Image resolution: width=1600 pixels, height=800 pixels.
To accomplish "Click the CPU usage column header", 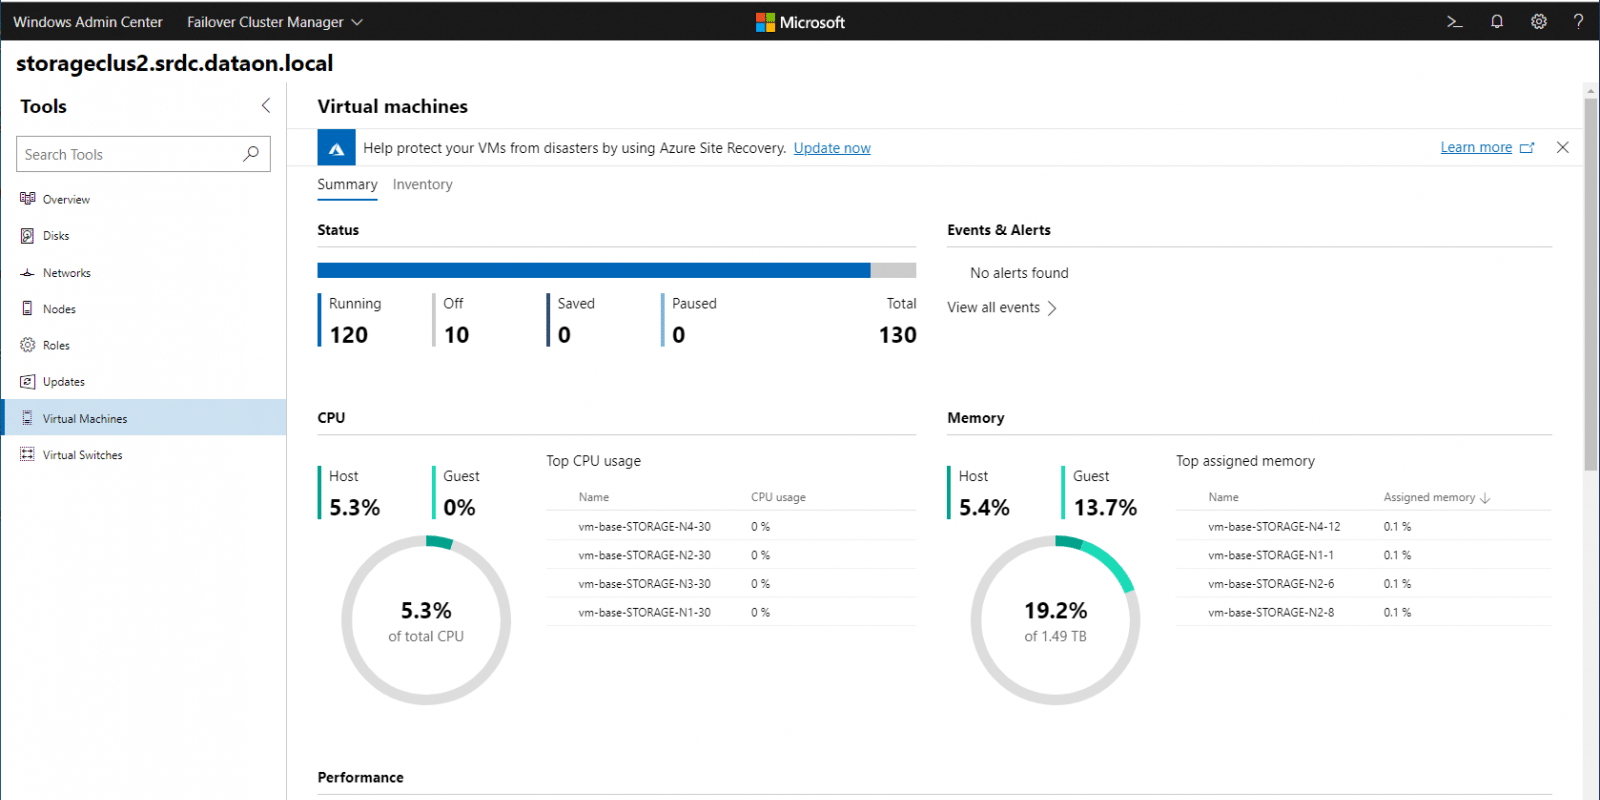I will tap(778, 497).
